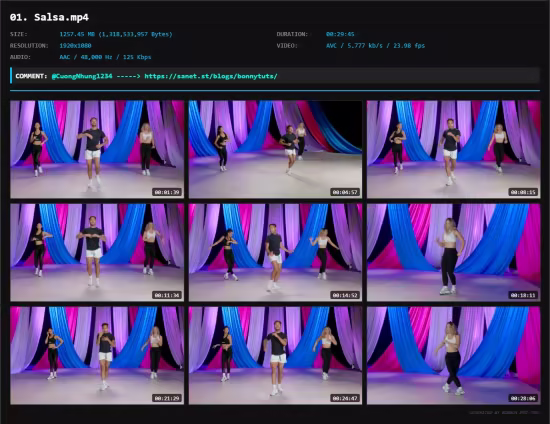This screenshot has width=550, height=424.
Task: Click the RESOLUTION: label
Action: point(29,46)
